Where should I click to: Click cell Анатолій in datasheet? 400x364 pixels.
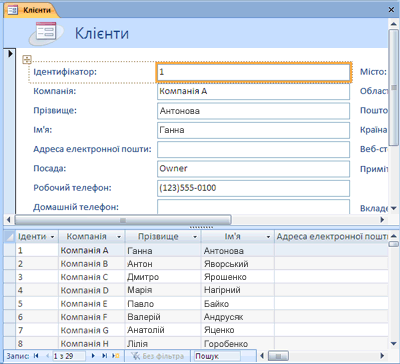click(x=163, y=330)
